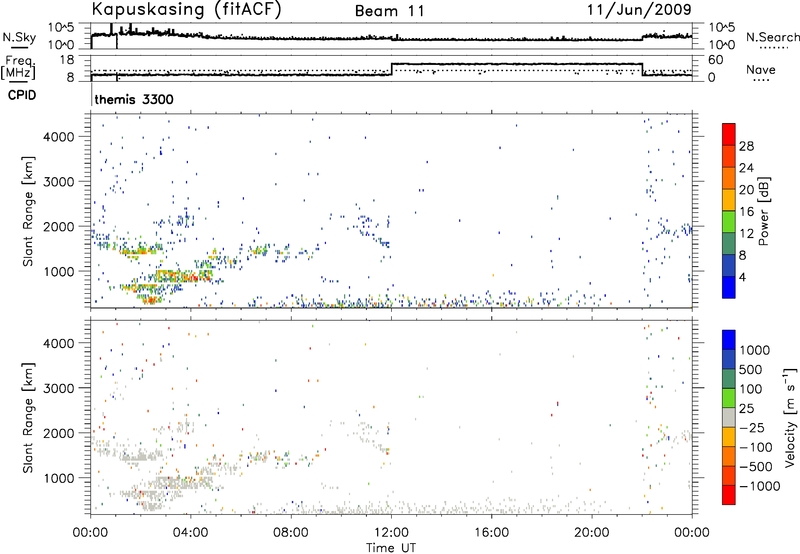800x554 pixels.
Task: Click the "CPID" label
Action: (21, 95)
